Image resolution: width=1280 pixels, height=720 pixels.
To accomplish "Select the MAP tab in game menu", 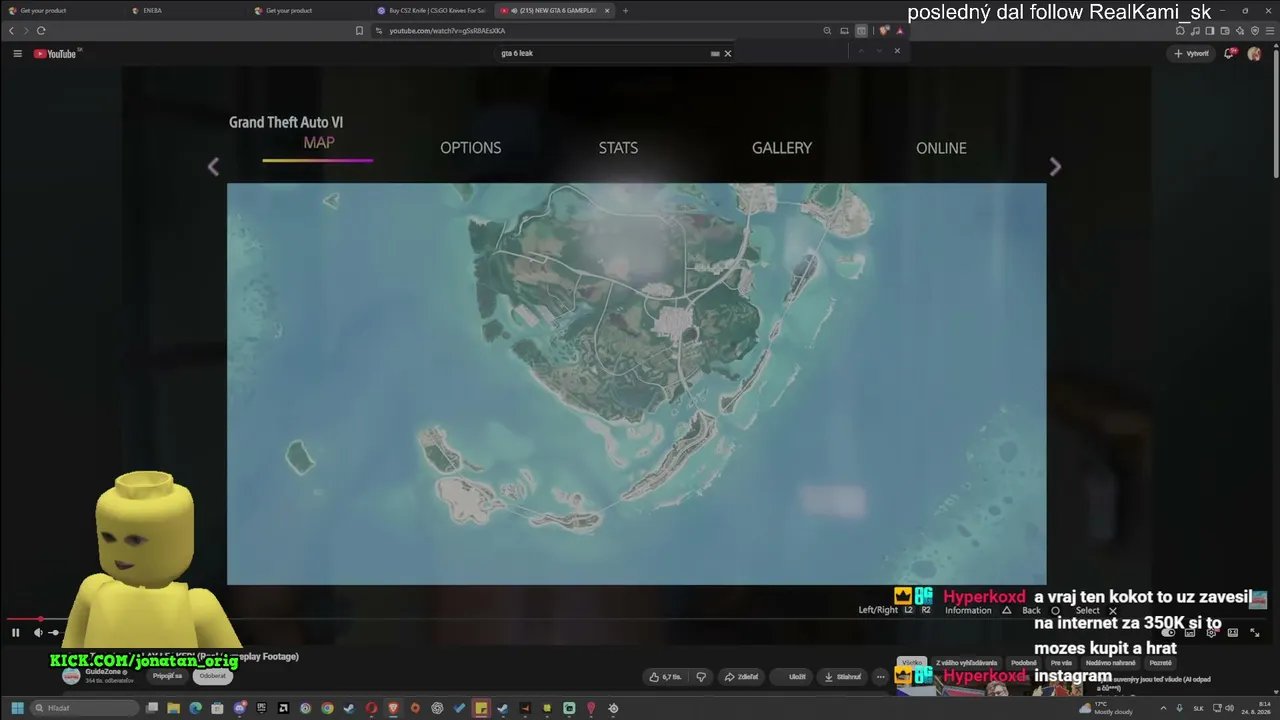I will 318,143.
